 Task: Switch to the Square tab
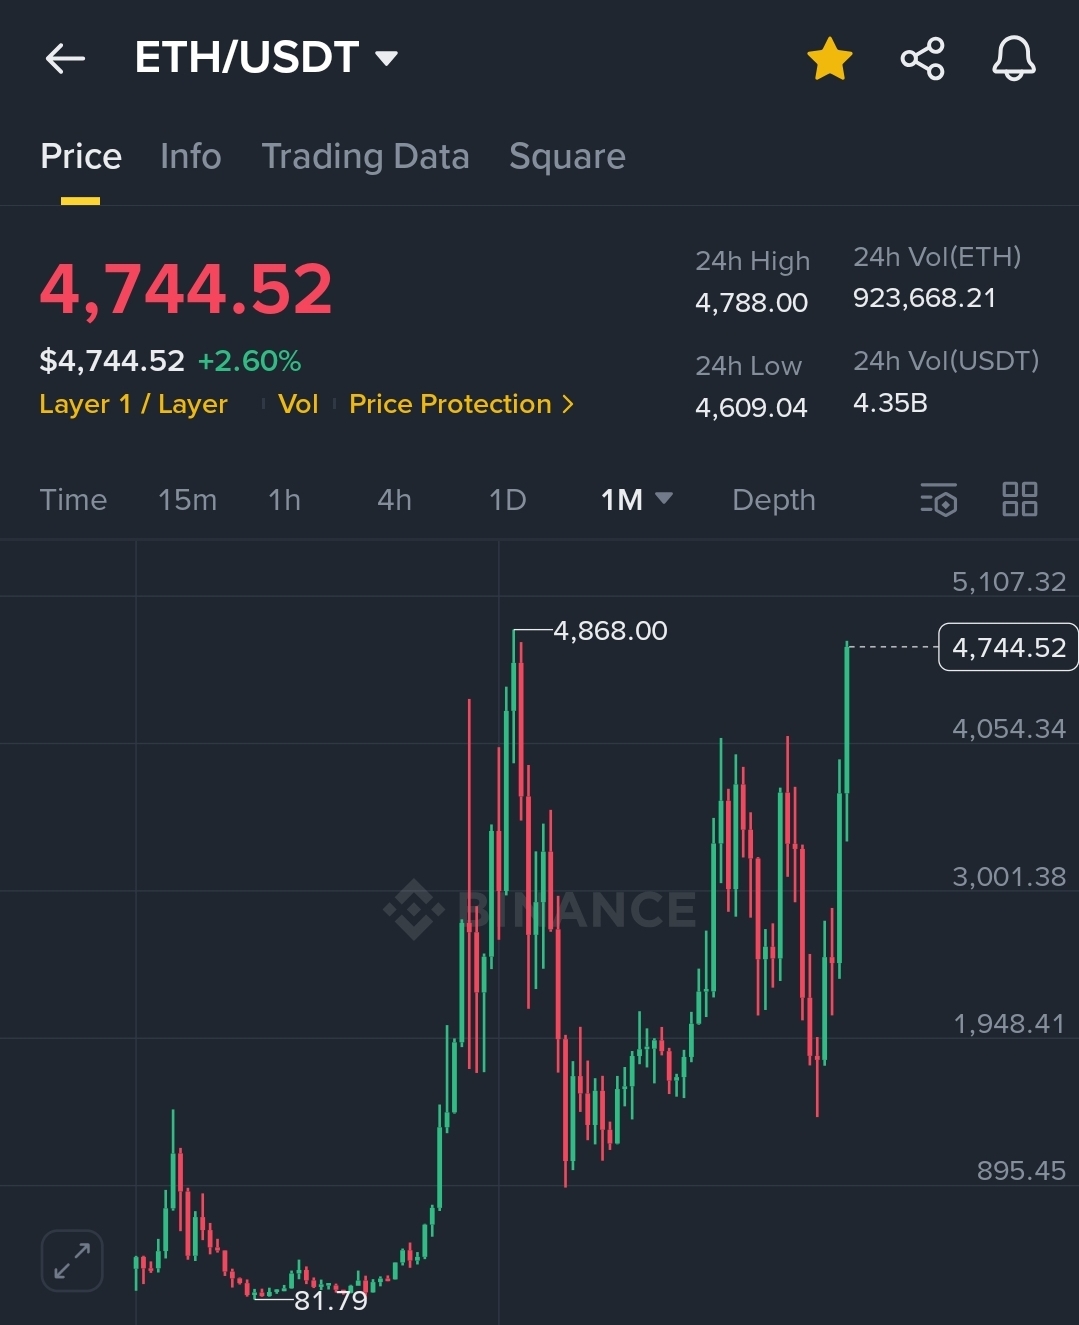pos(567,156)
